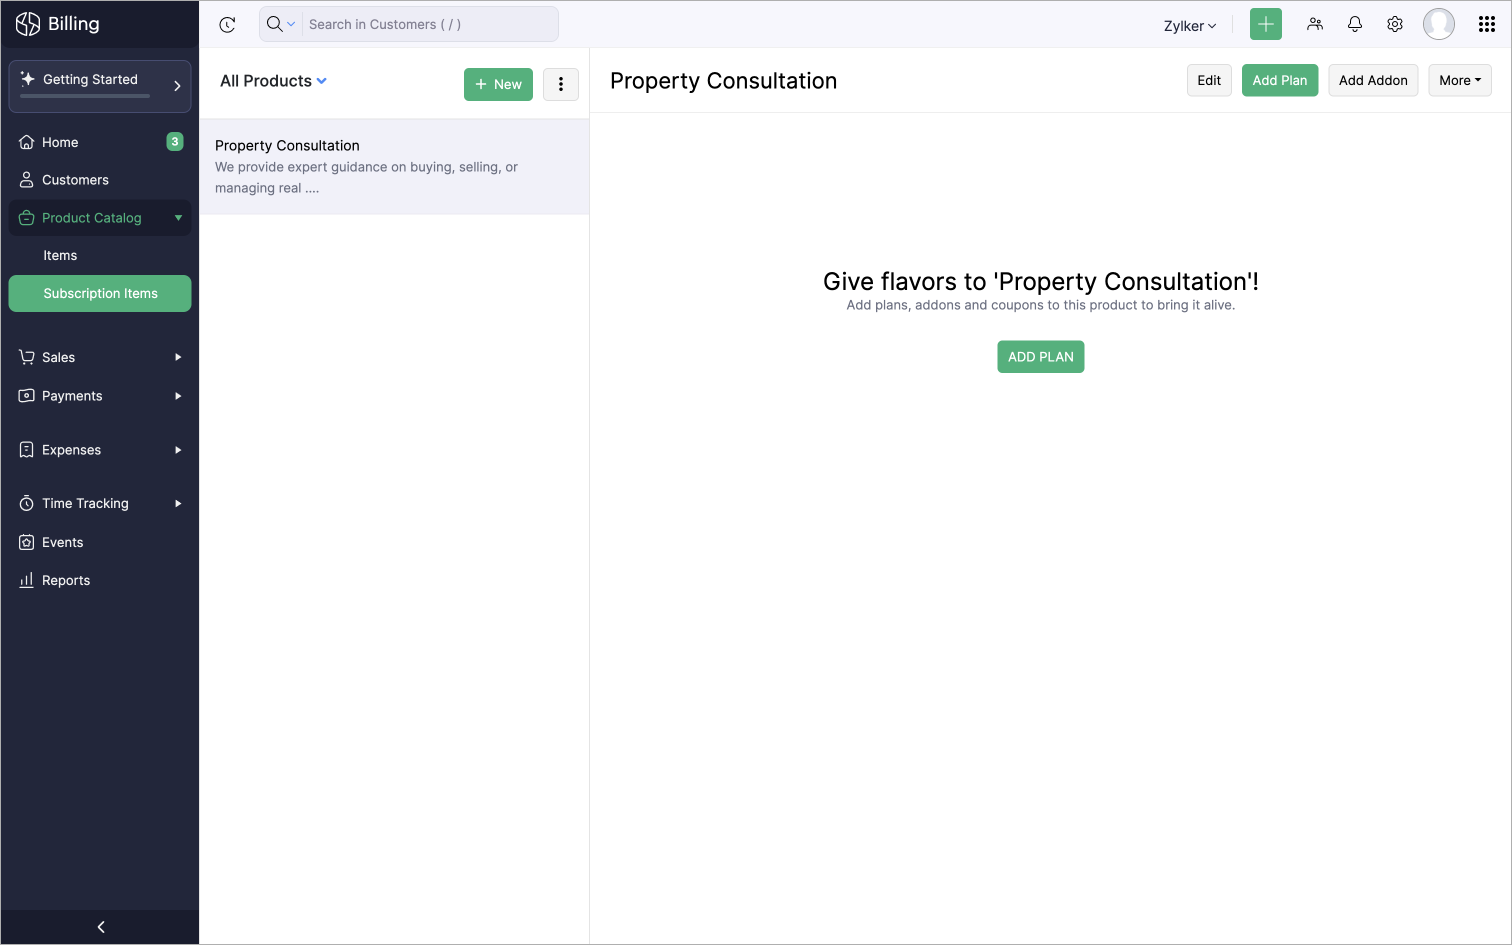Image resolution: width=1512 pixels, height=945 pixels.
Task: Open Reports from the sidebar
Action: coord(66,580)
